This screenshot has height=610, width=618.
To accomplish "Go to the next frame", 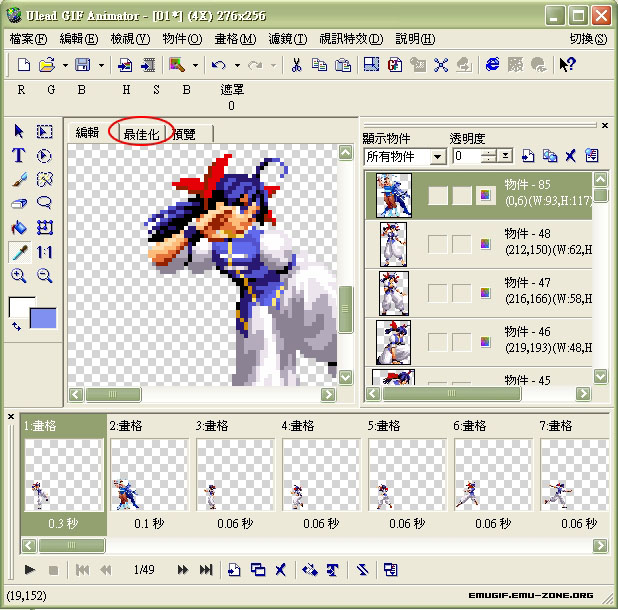I will pyautogui.click(x=182, y=569).
